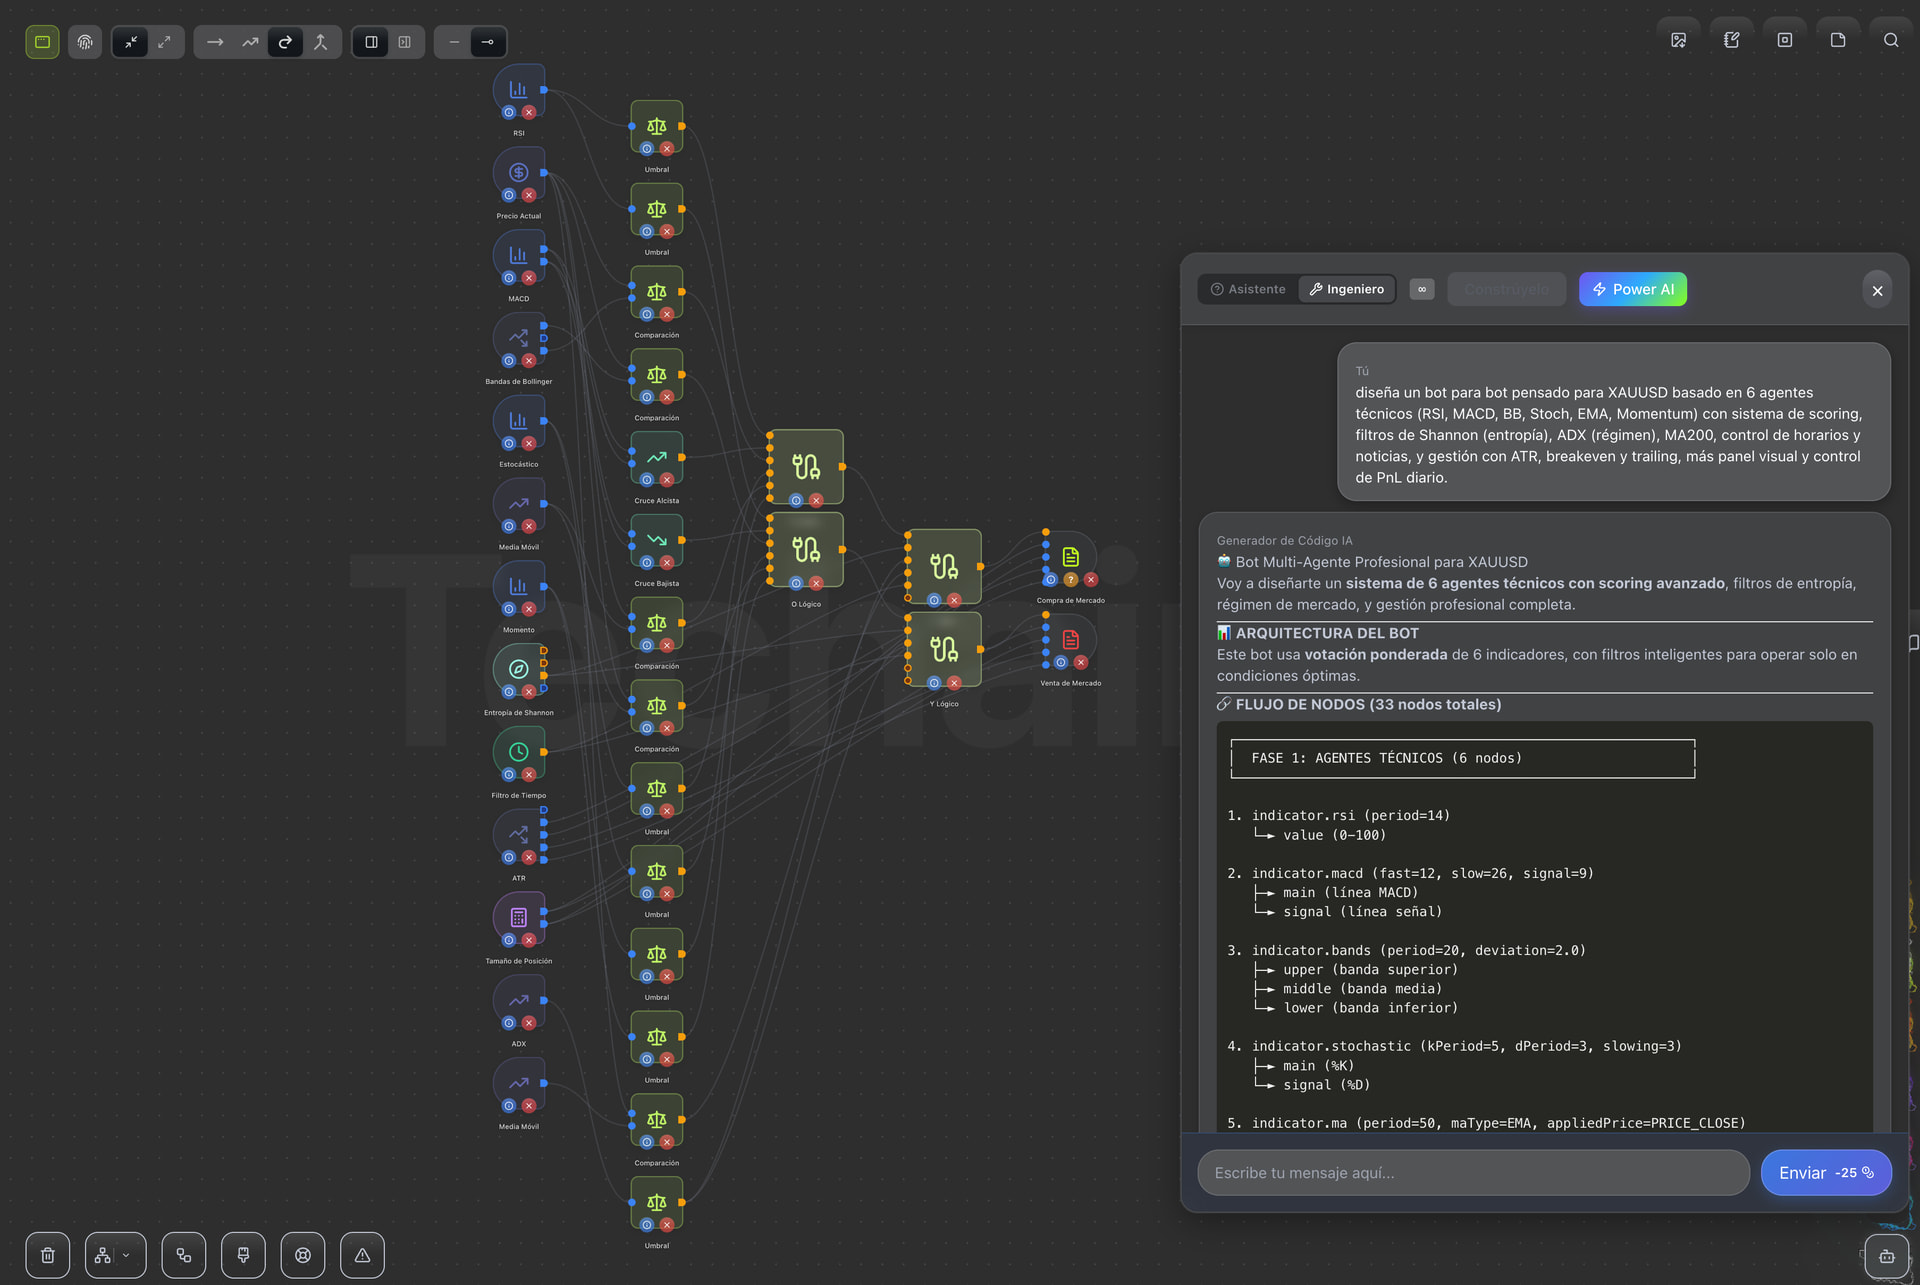
Task: Click the message input field
Action: [1472, 1172]
